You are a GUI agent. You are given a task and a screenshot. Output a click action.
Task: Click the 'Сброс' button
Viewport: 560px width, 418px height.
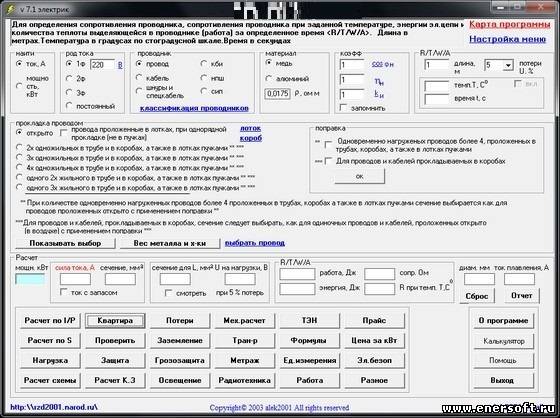pyautogui.click(x=477, y=296)
